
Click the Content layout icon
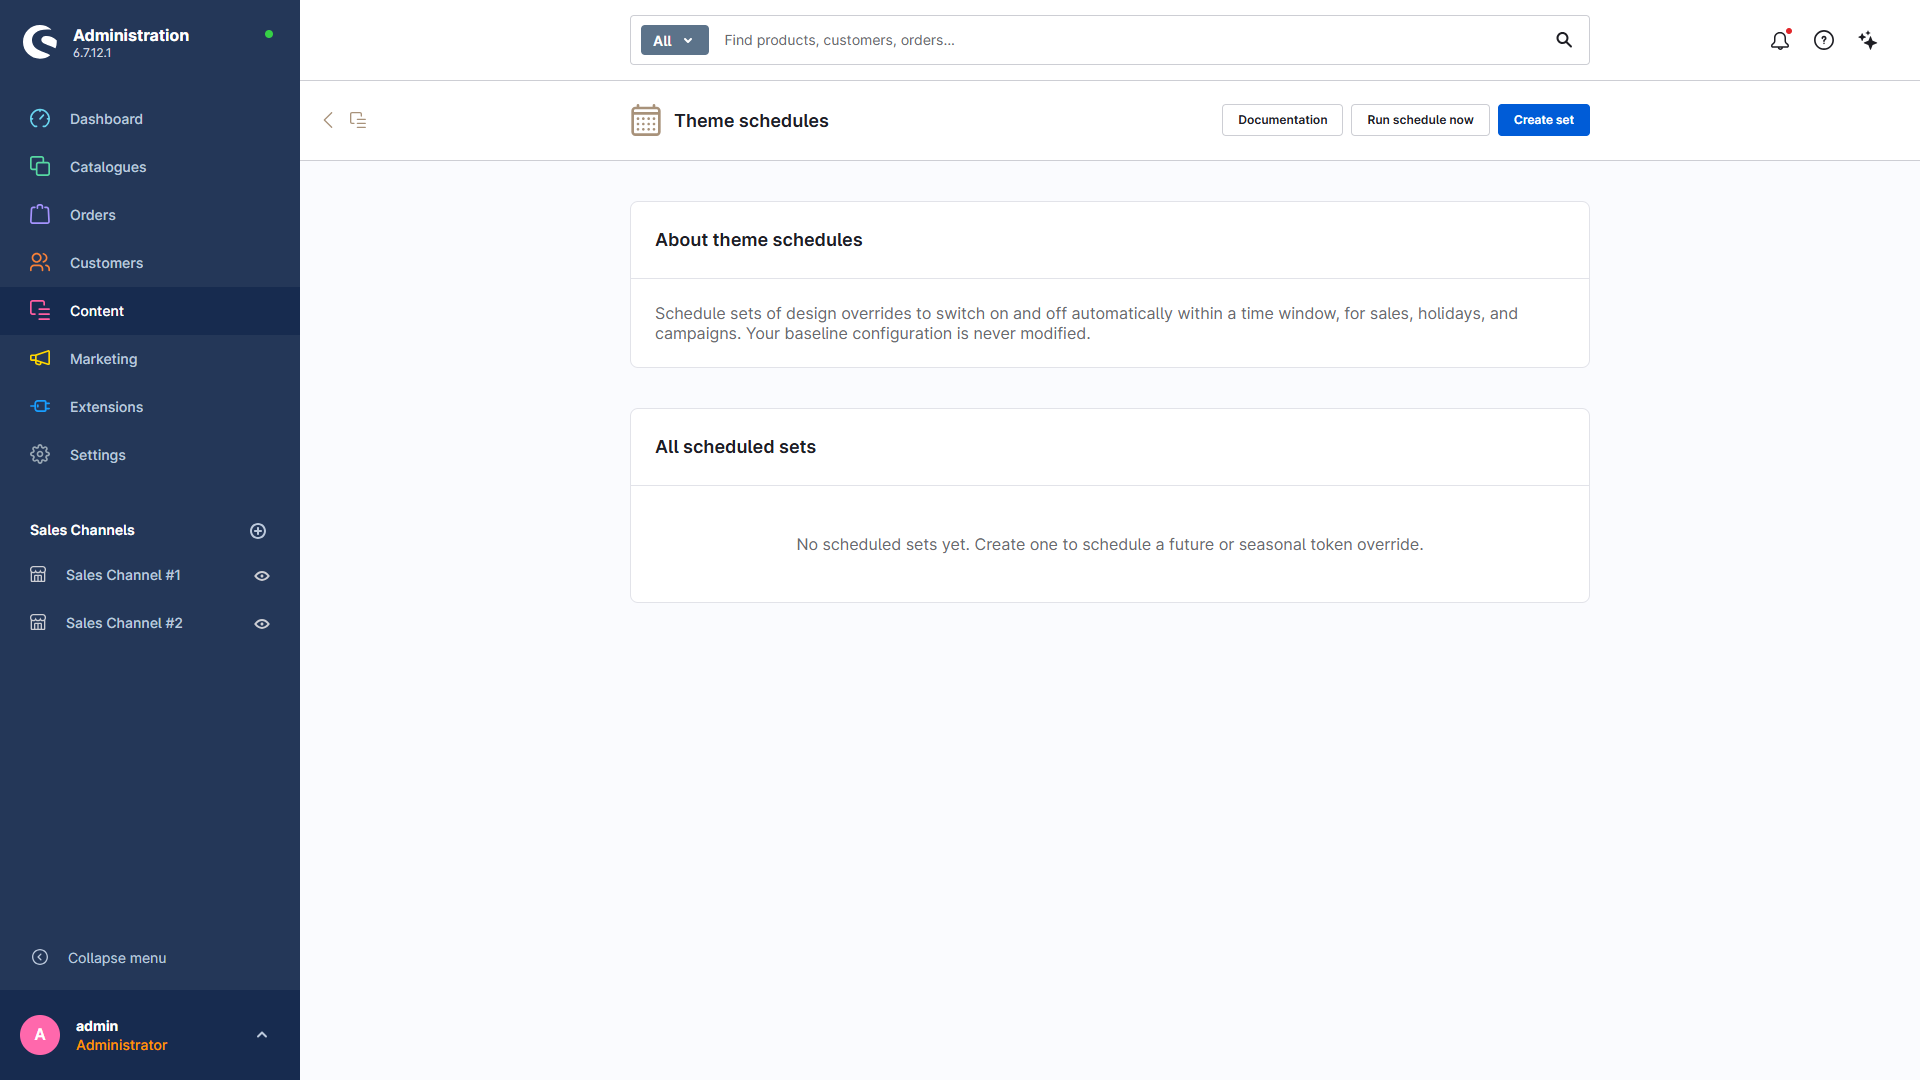(x=40, y=311)
